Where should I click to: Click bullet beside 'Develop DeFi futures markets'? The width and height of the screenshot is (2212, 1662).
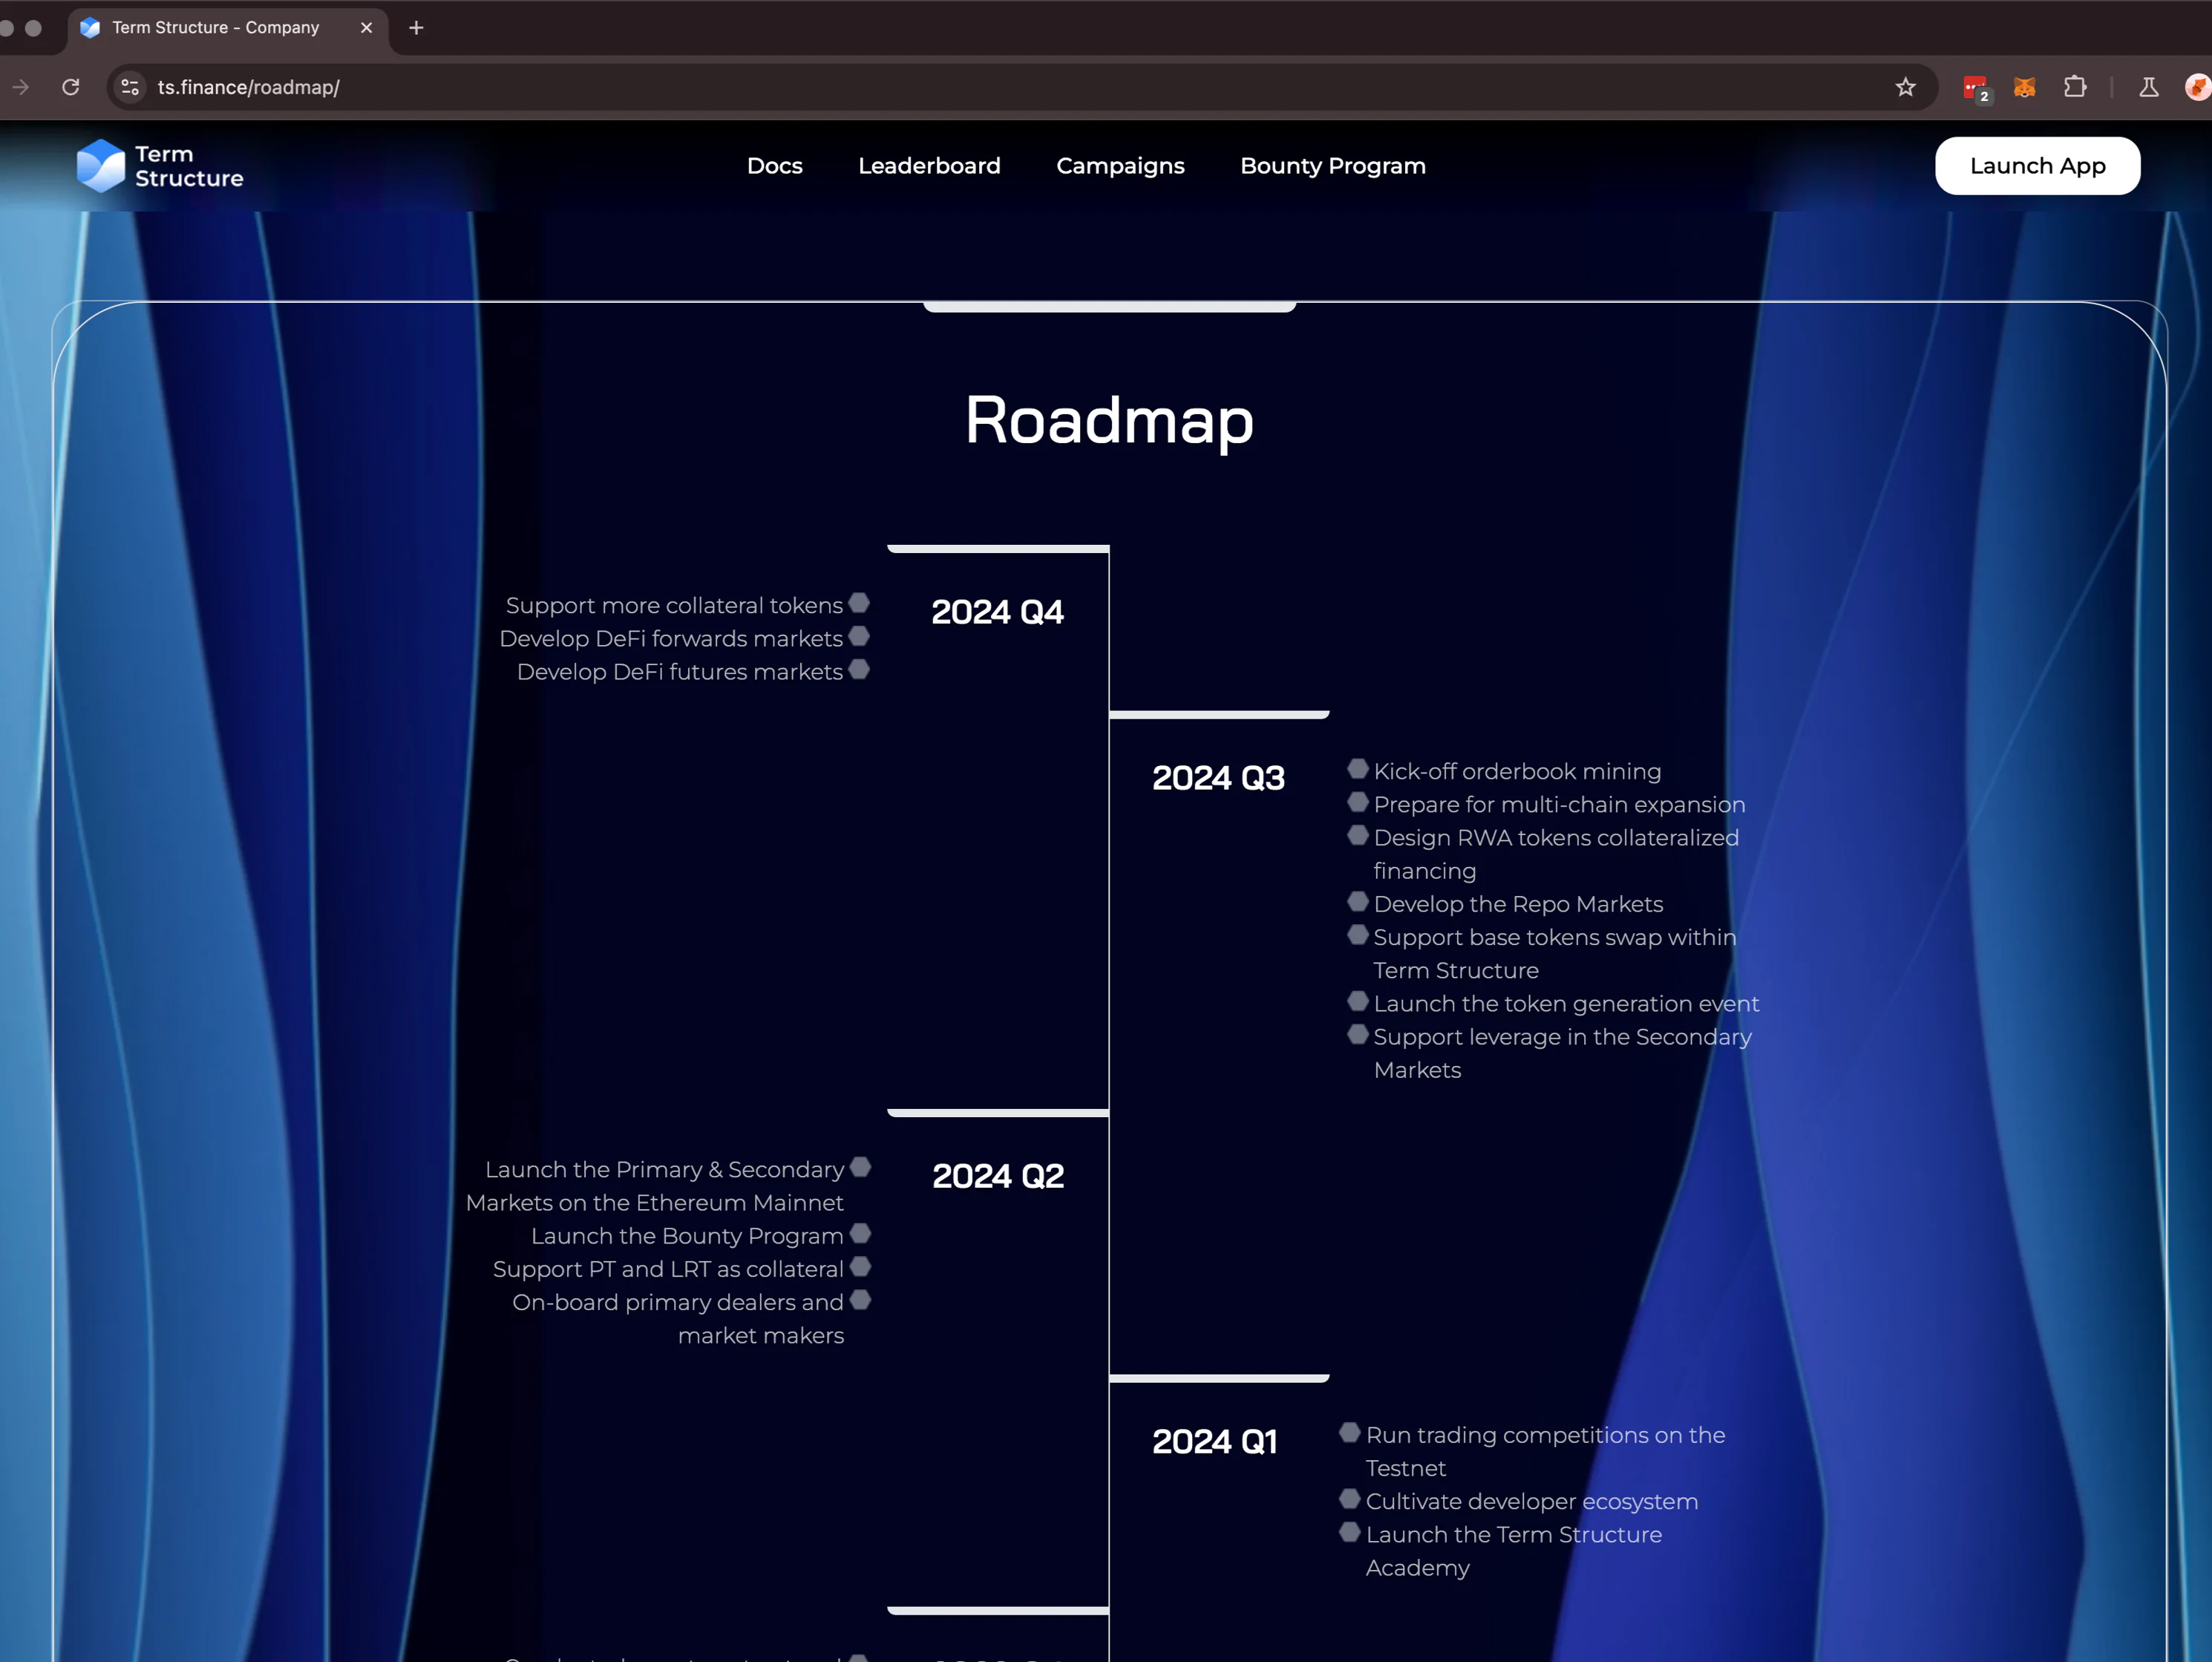859,670
